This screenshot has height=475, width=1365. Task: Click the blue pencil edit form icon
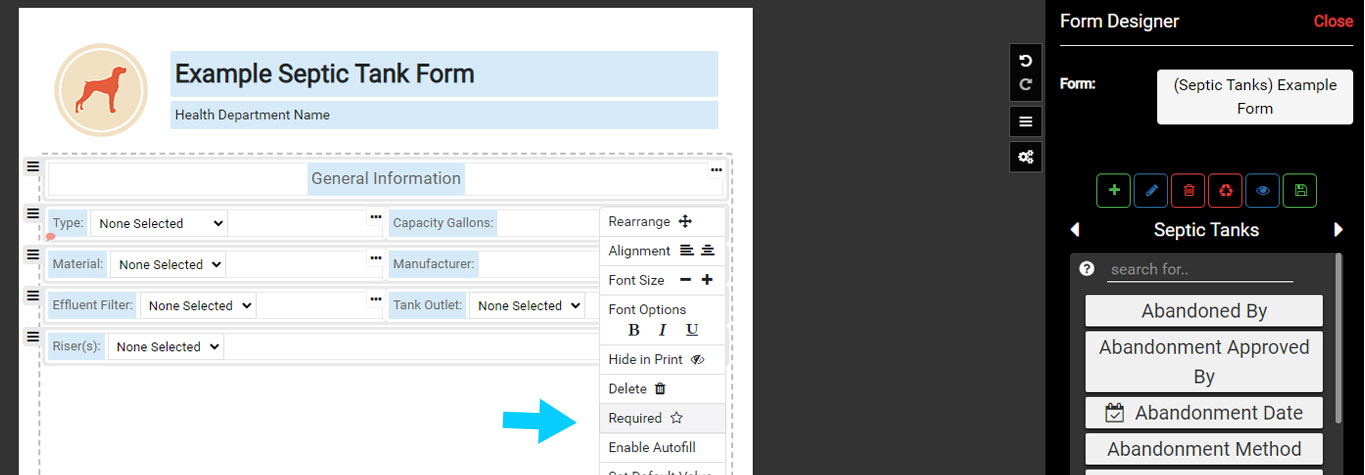[1150, 190]
